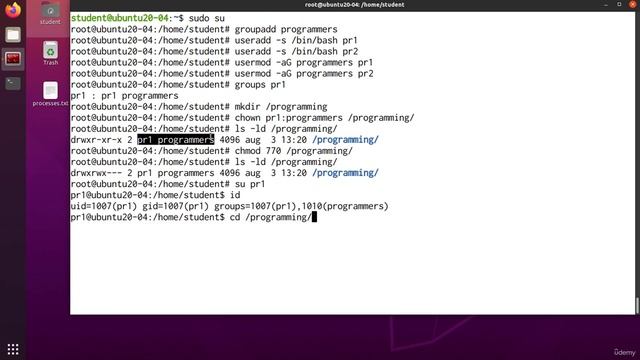Click the 'sudo su' command line
The width and height of the screenshot is (640, 360).
(148, 18)
